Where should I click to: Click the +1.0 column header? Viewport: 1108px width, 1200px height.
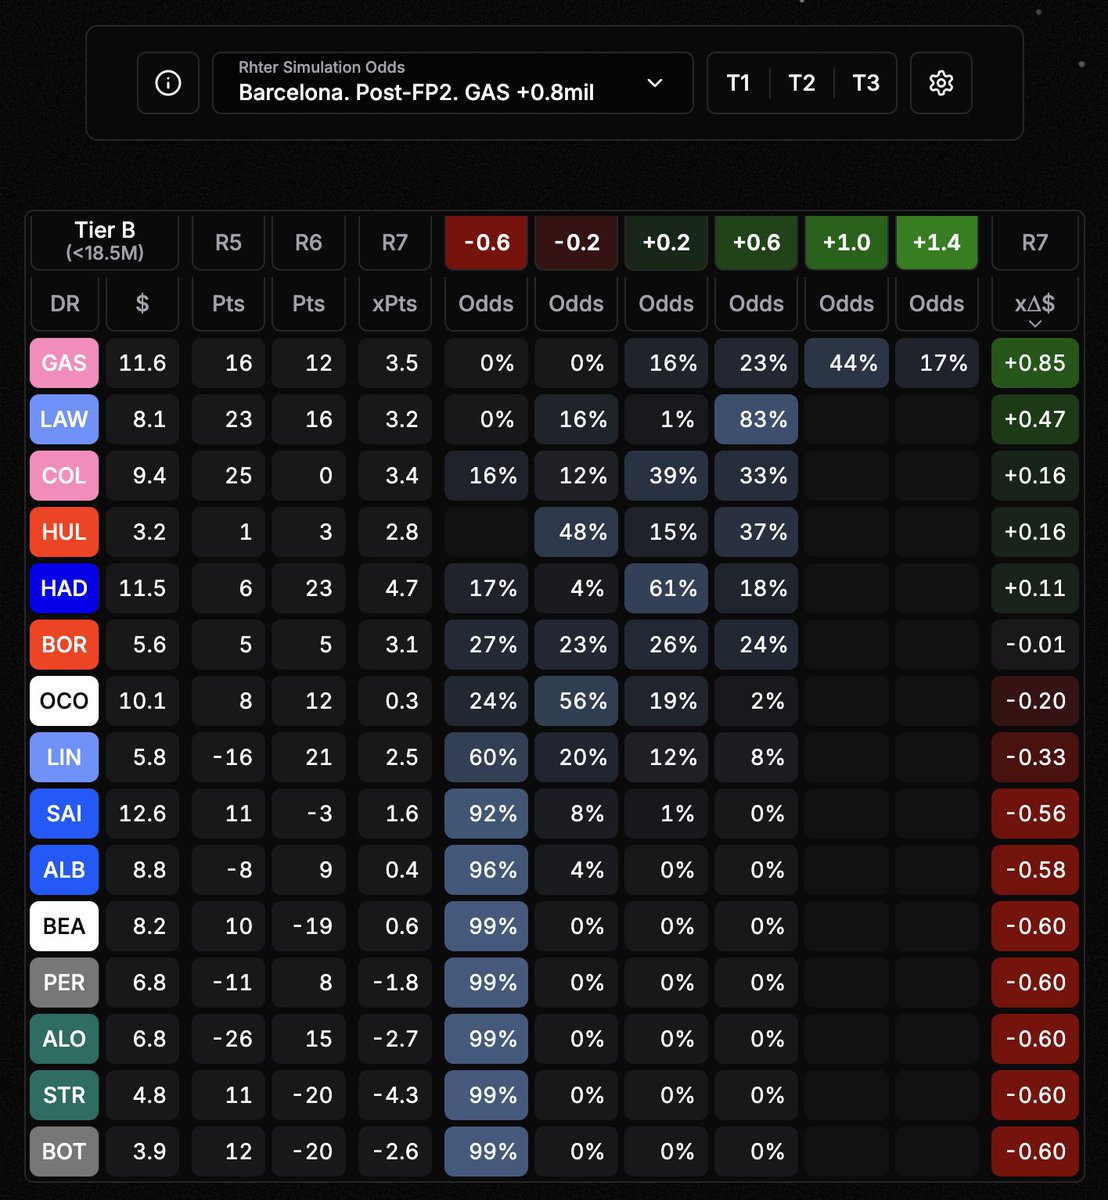coord(846,243)
